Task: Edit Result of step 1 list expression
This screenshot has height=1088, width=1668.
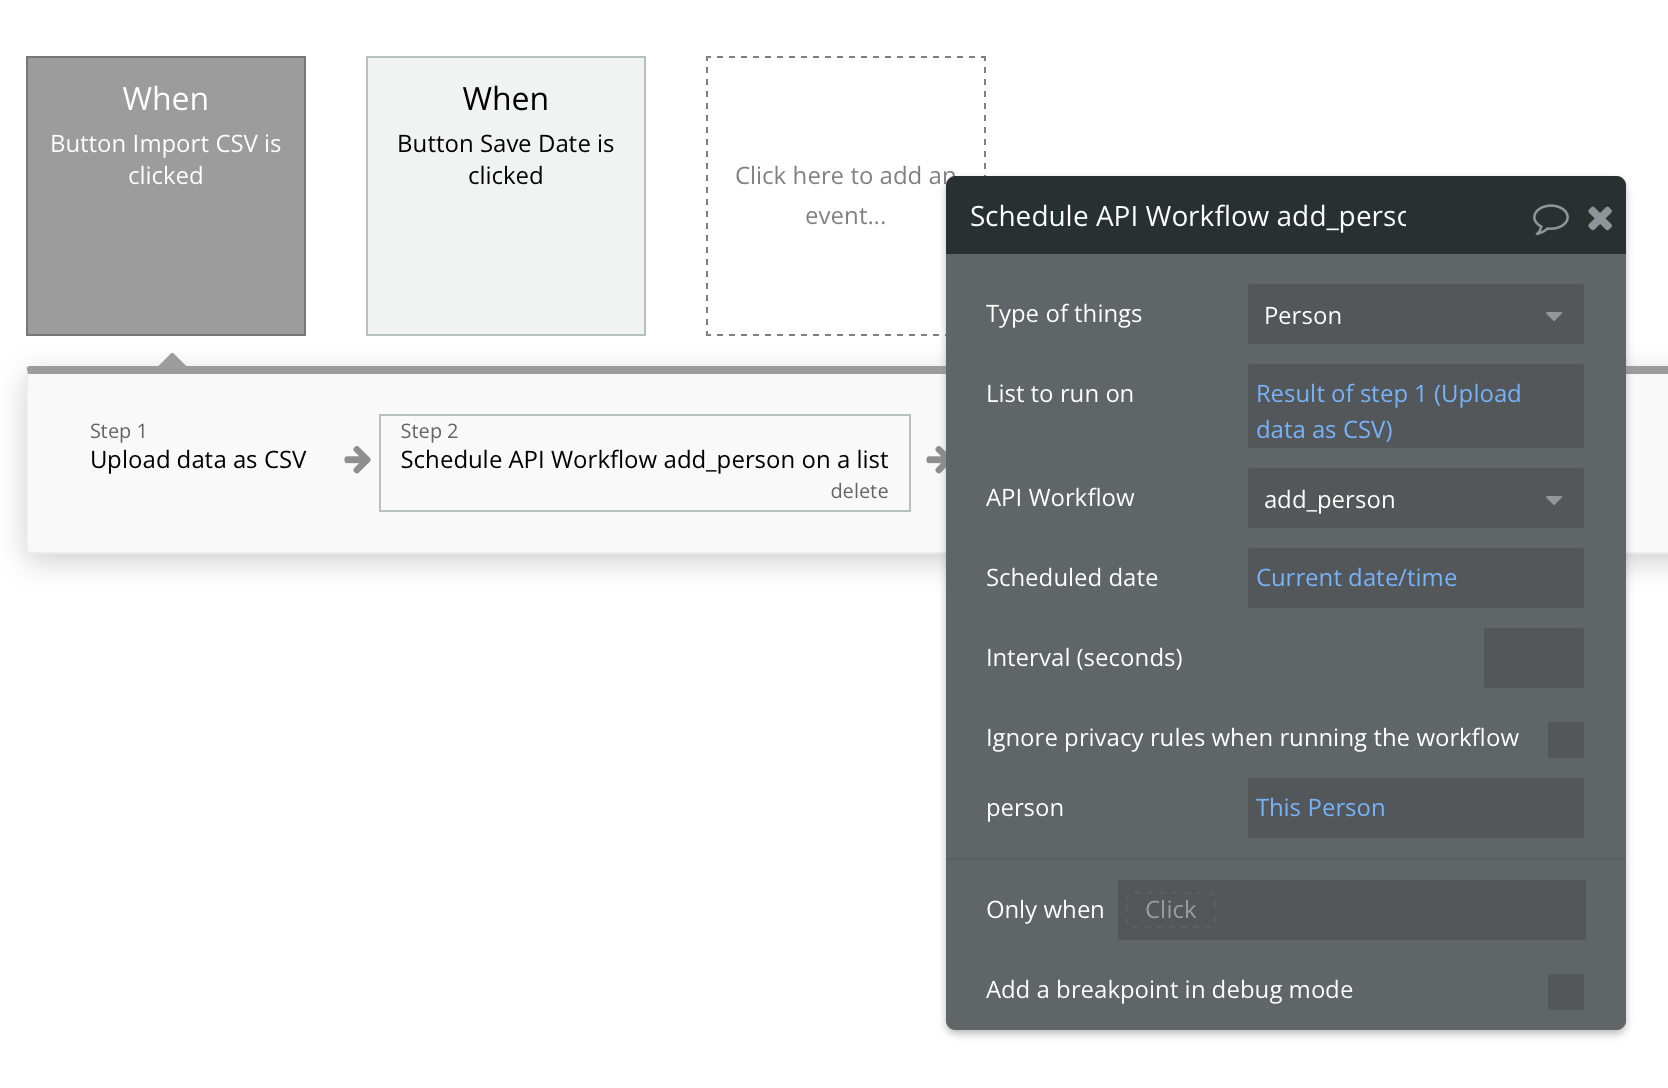Action: point(1388,411)
